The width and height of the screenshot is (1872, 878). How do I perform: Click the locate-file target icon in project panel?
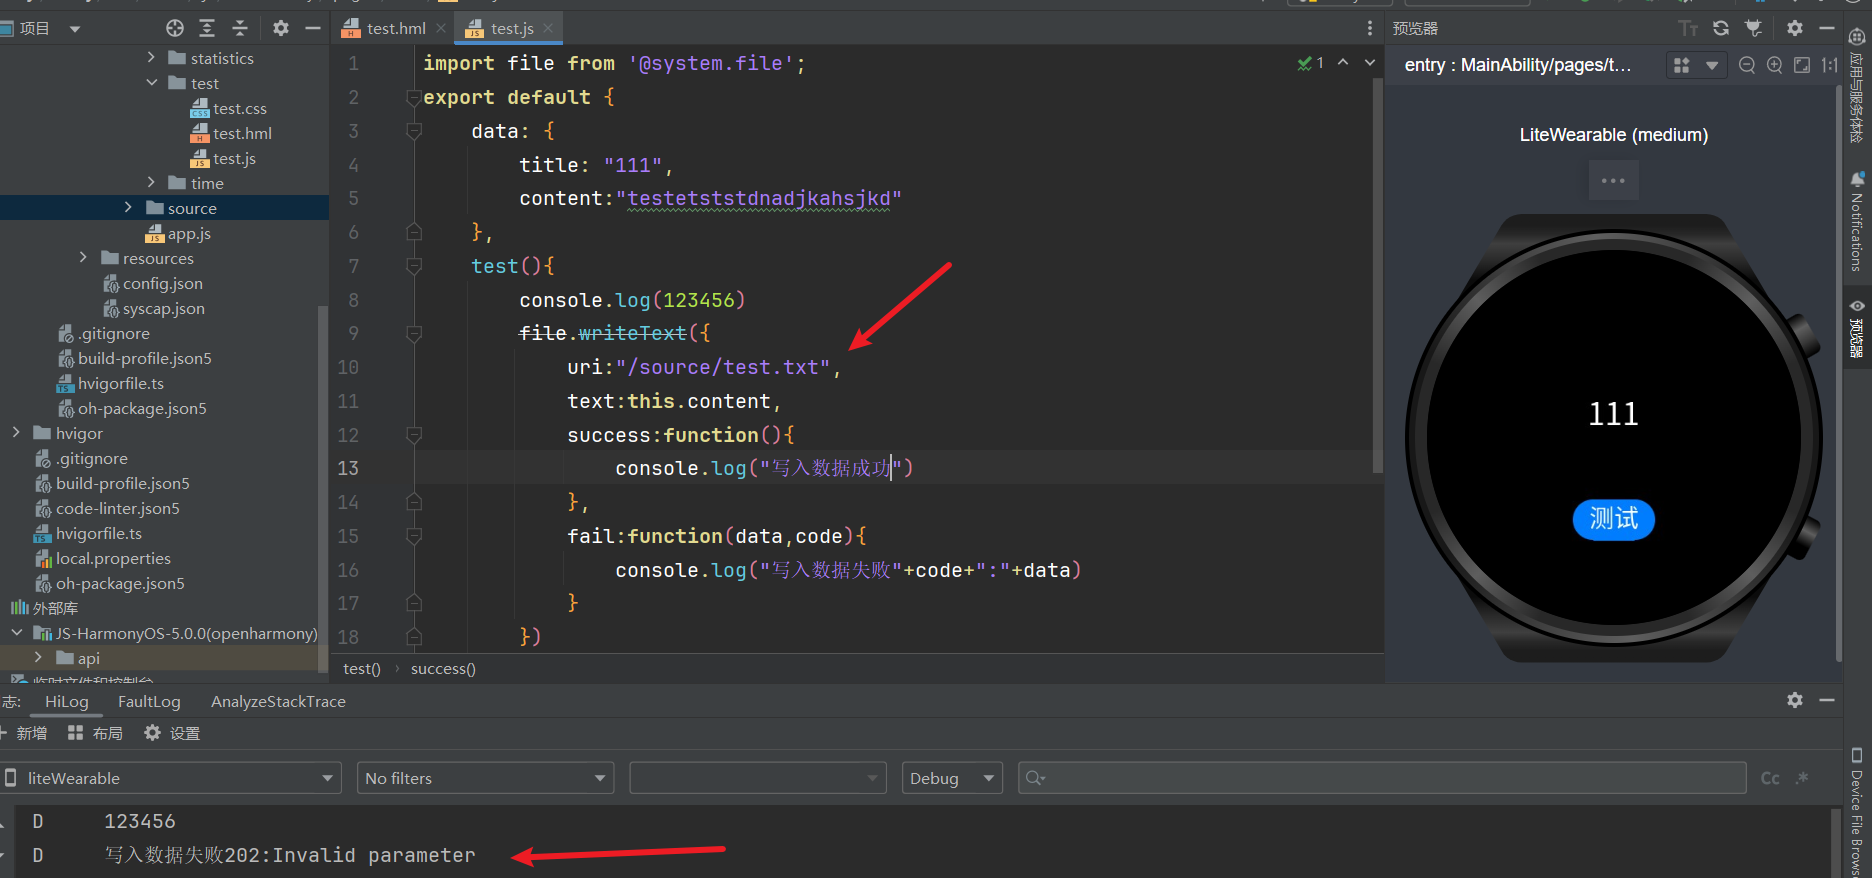pyautogui.click(x=175, y=28)
